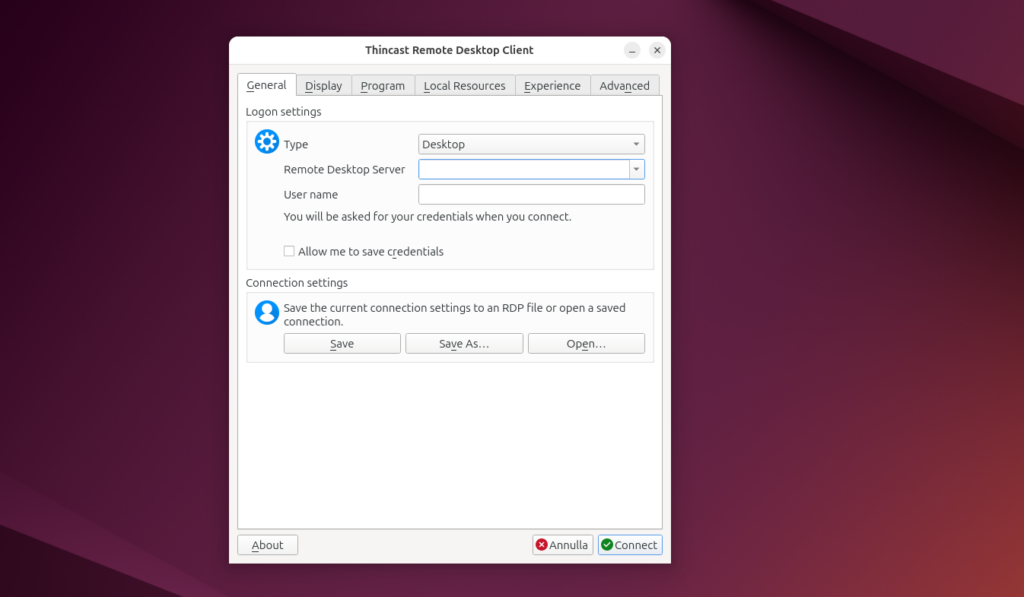Open the Local Resources tab

click(x=464, y=85)
